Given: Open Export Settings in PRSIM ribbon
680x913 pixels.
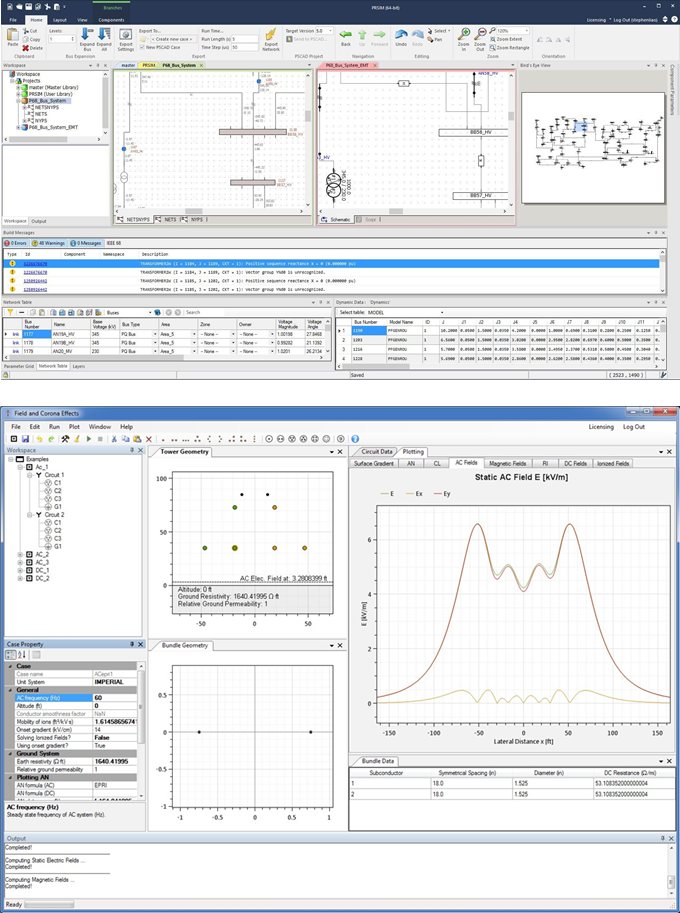Looking at the screenshot, I should pyautogui.click(x=126, y=38).
